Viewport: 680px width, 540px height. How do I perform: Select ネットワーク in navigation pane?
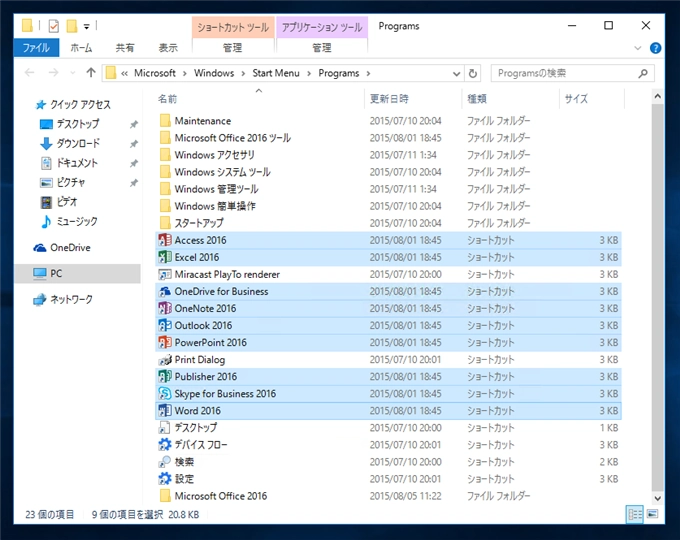coord(71,299)
